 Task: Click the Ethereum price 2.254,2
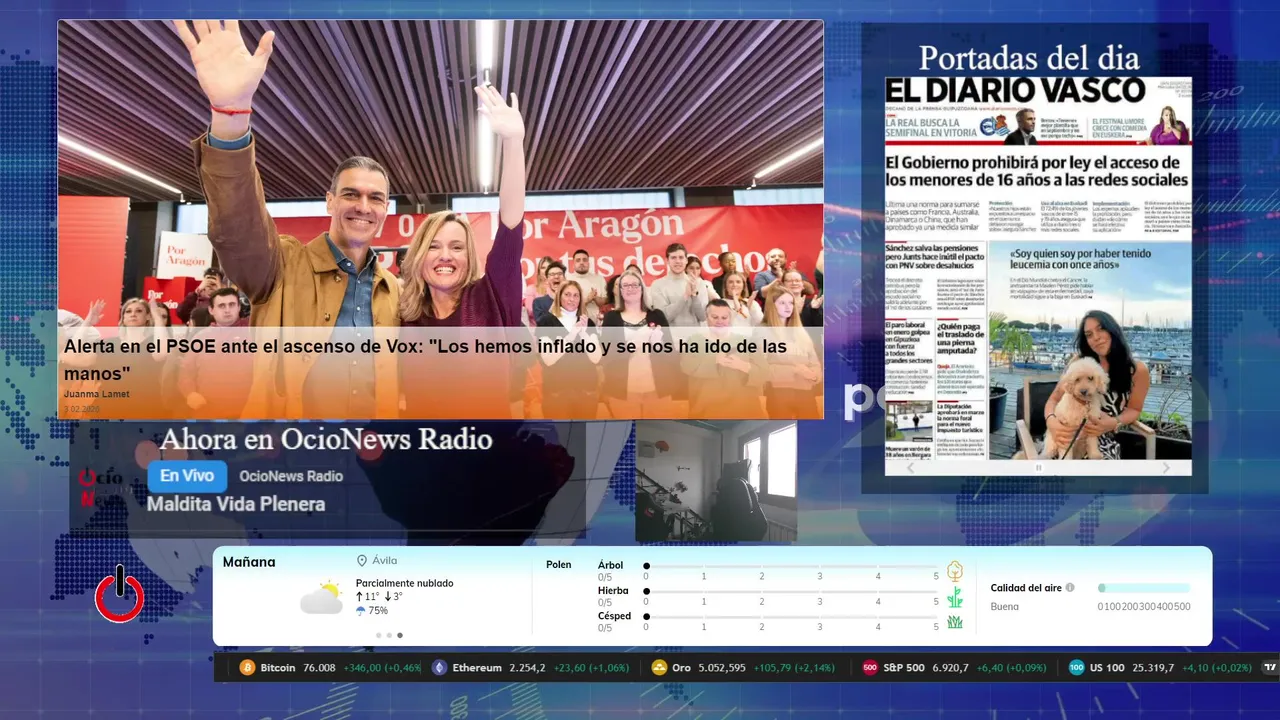click(x=527, y=667)
